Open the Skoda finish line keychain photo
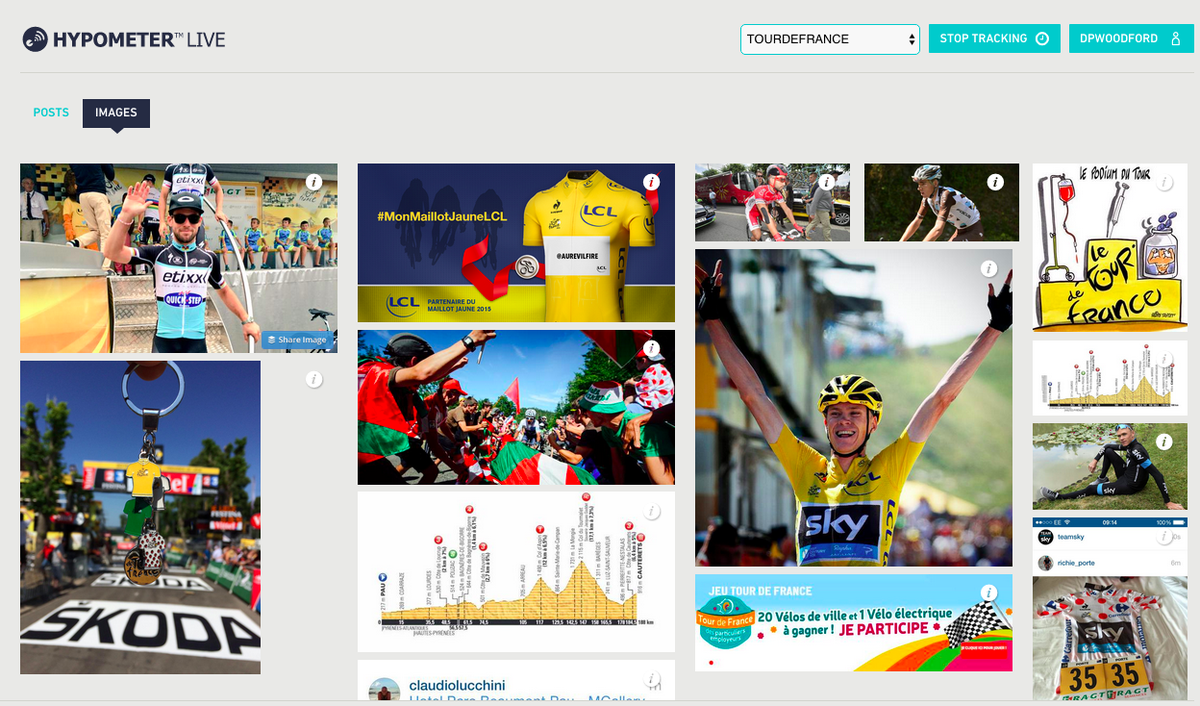The image size is (1200, 706). 140,517
